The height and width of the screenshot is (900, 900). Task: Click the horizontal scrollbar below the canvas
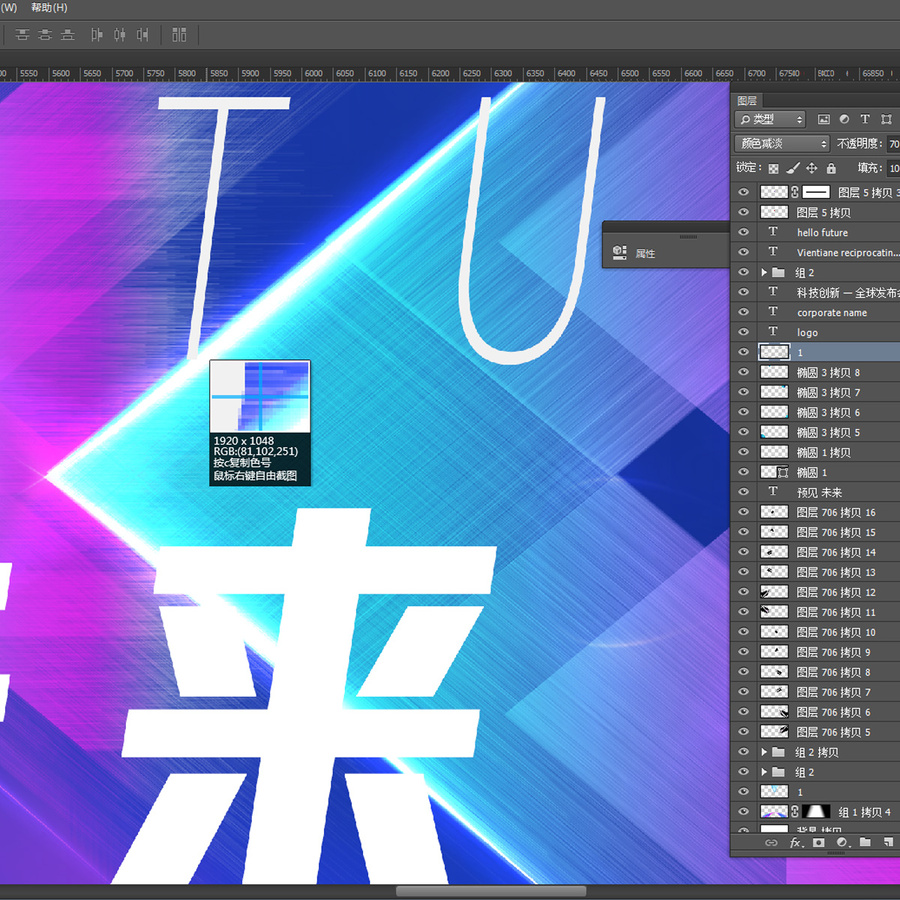click(491, 891)
